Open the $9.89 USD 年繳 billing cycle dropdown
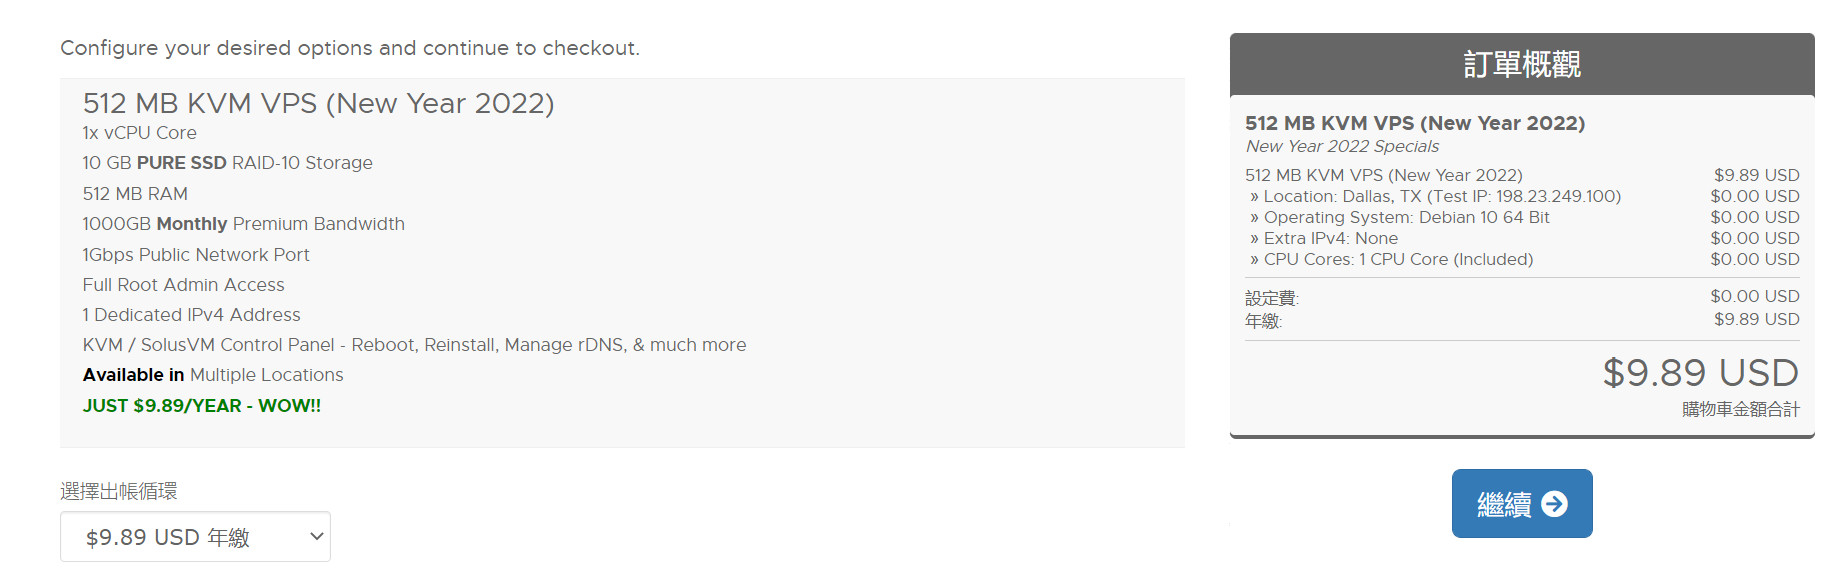 [180, 537]
